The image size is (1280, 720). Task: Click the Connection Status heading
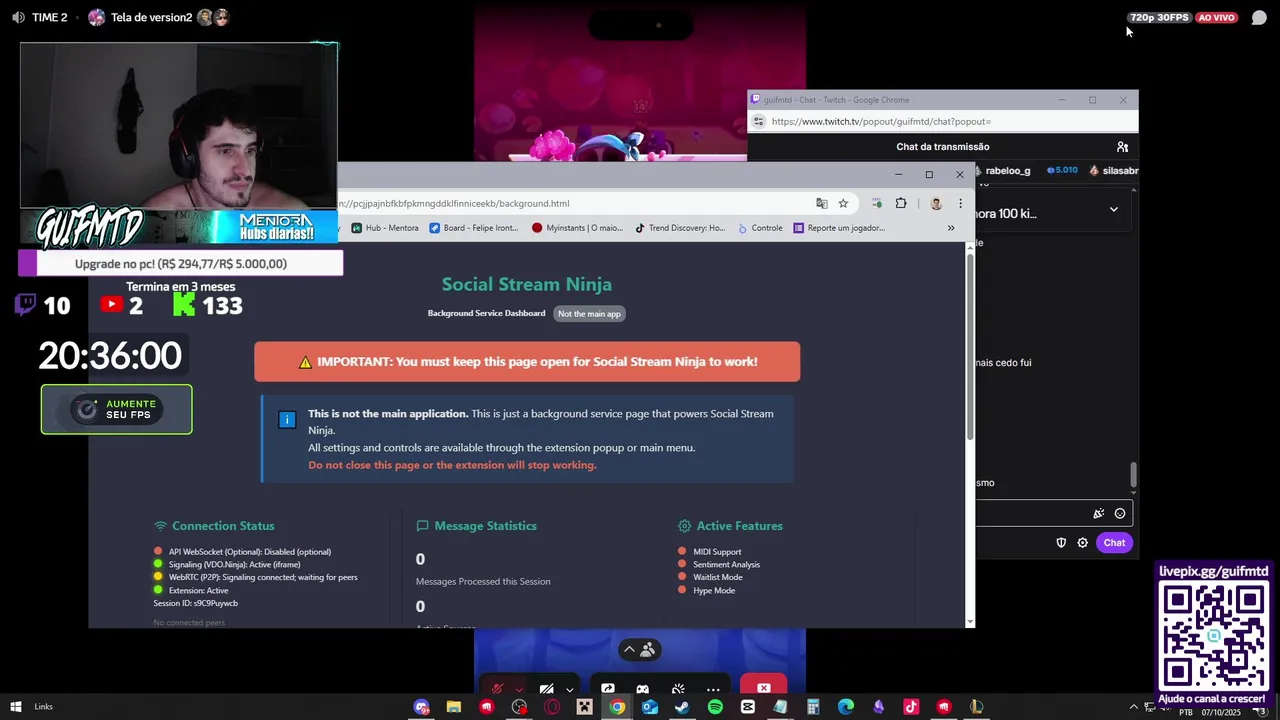[x=214, y=526]
